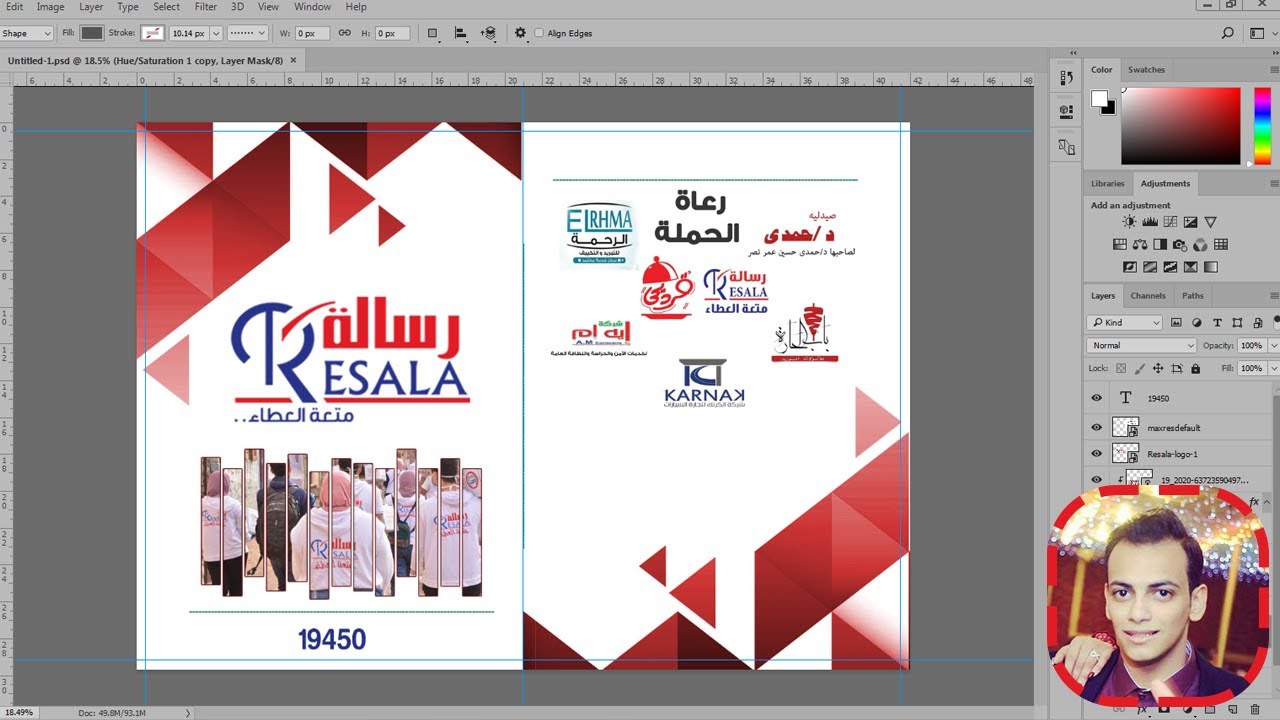This screenshot has height=720, width=1280.
Task: Click the zoom percentage field 18.49%
Action: [x=19, y=712]
